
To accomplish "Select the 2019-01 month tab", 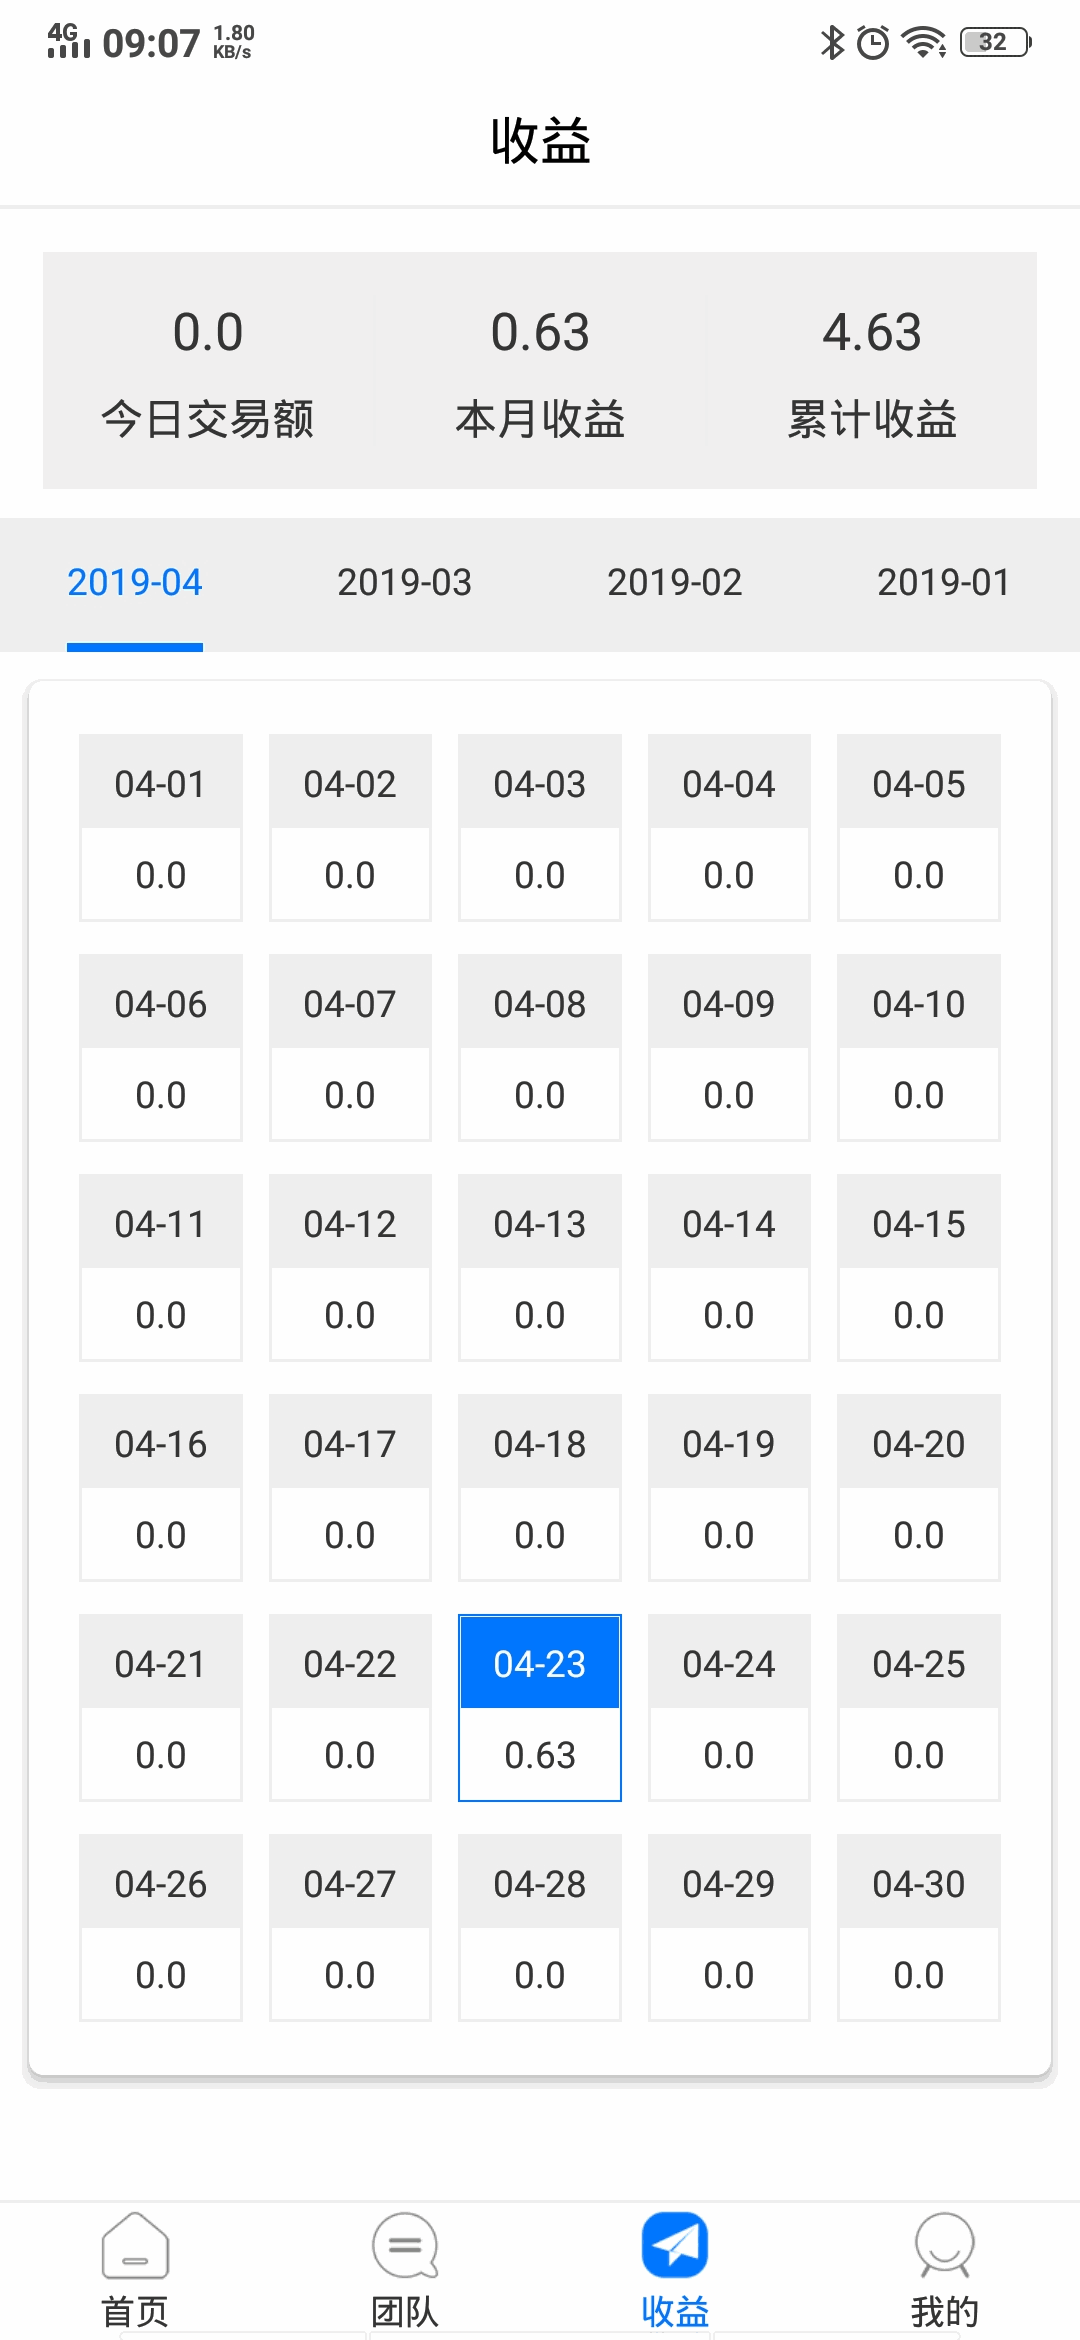I will [944, 582].
